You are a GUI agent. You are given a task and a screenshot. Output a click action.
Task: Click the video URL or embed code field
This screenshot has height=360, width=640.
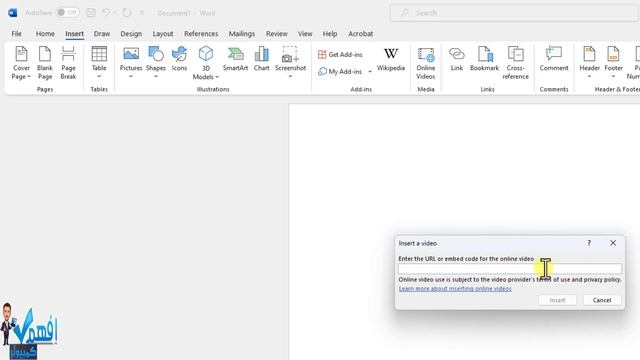click(510, 269)
